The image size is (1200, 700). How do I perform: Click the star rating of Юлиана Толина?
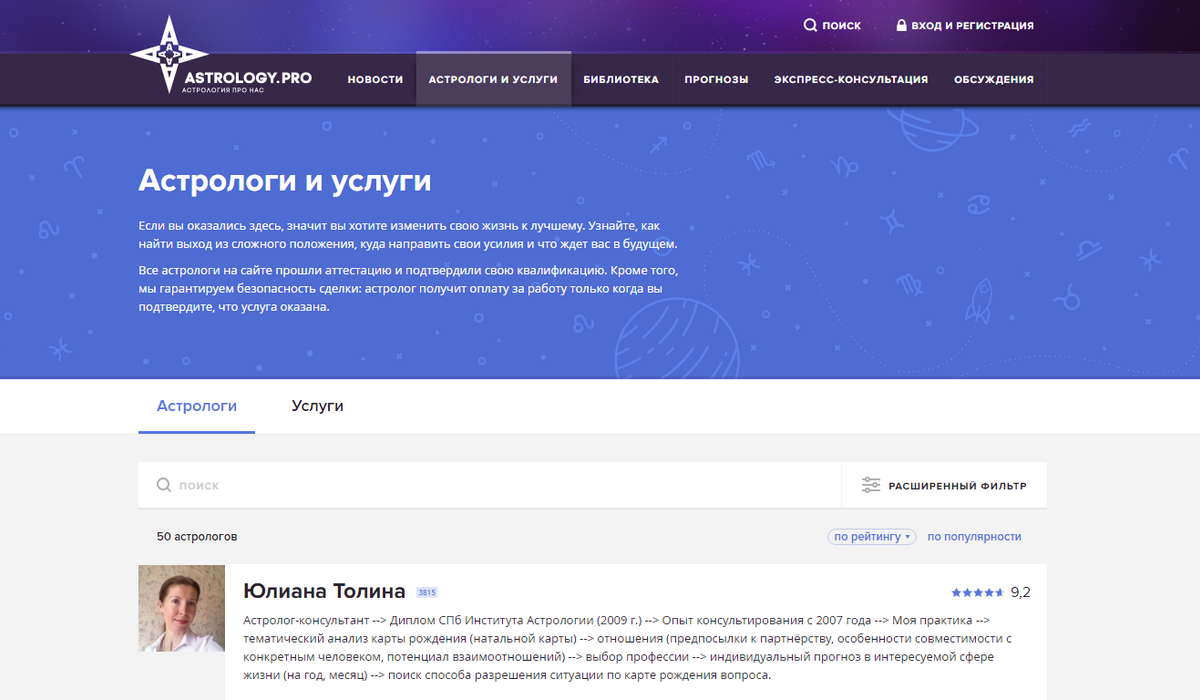click(977, 592)
